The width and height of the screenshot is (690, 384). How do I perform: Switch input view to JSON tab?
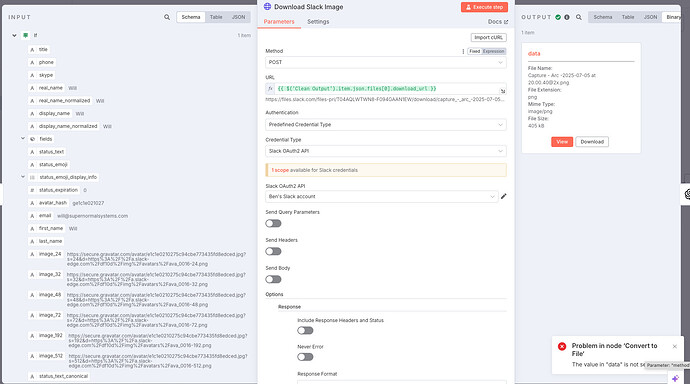point(239,17)
